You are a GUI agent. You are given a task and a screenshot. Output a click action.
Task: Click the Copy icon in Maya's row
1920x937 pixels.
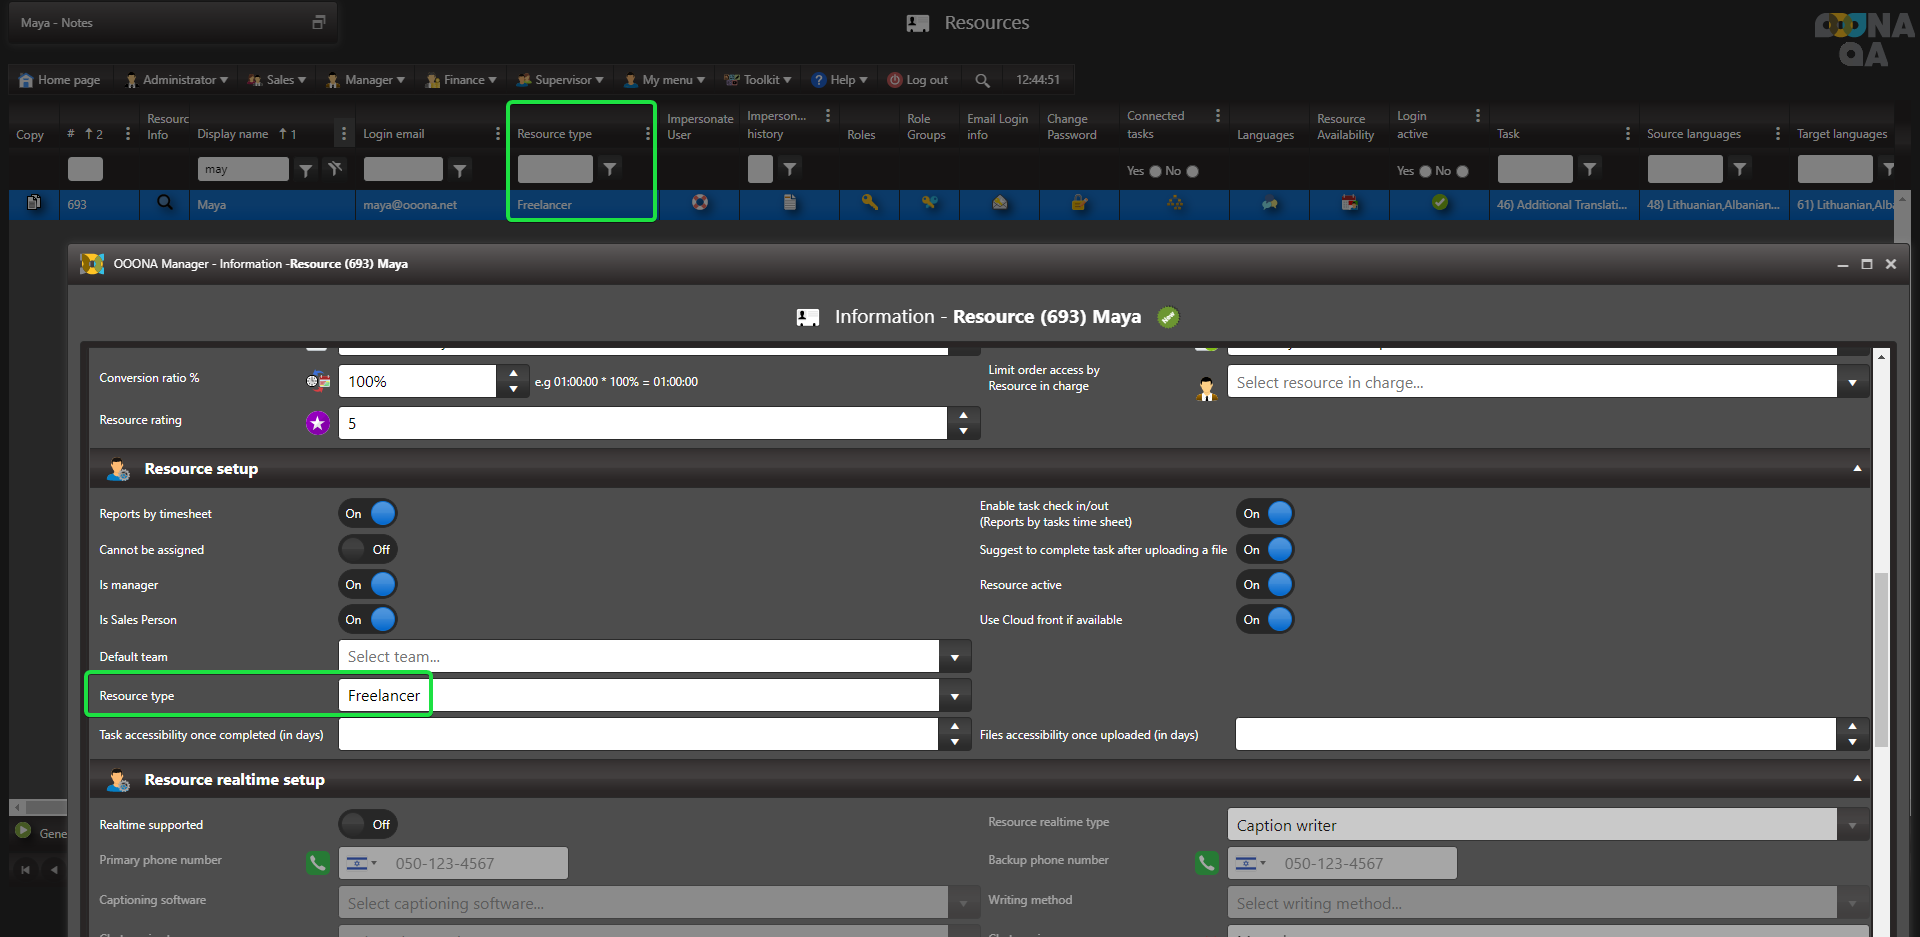(x=34, y=203)
